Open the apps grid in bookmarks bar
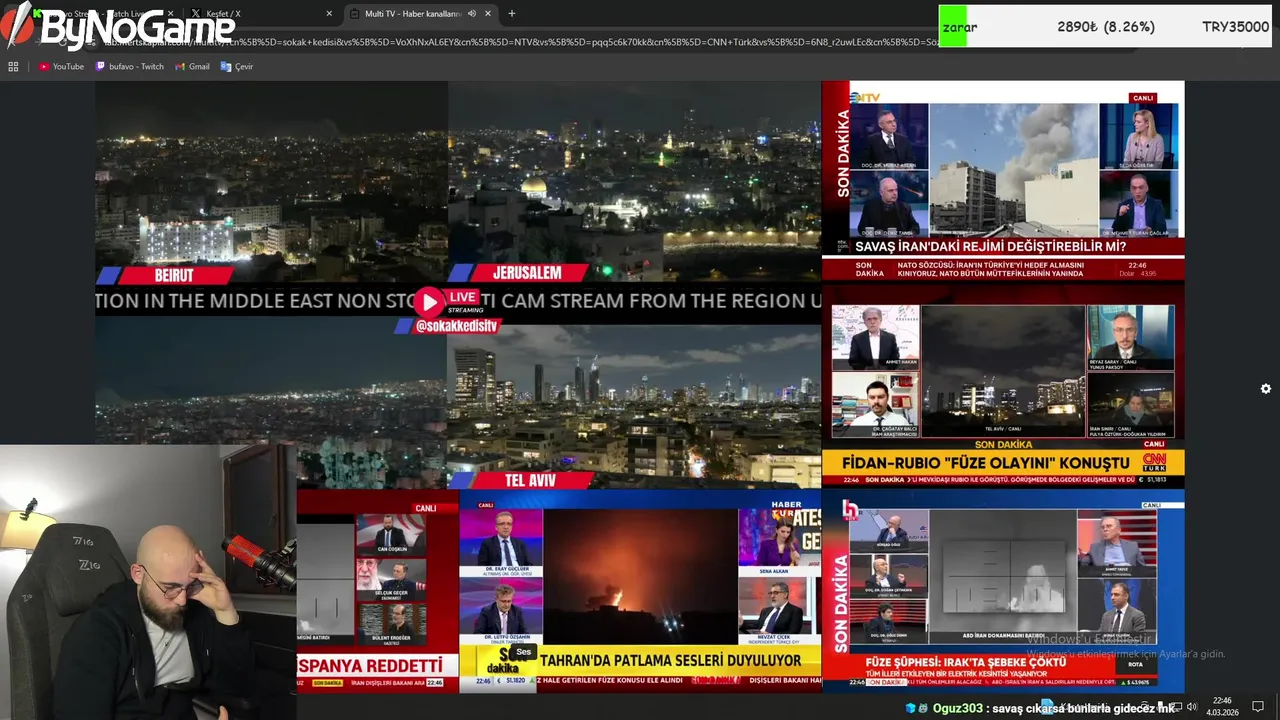This screenshot has height=720, width=1280. click(x=13, y=66)
